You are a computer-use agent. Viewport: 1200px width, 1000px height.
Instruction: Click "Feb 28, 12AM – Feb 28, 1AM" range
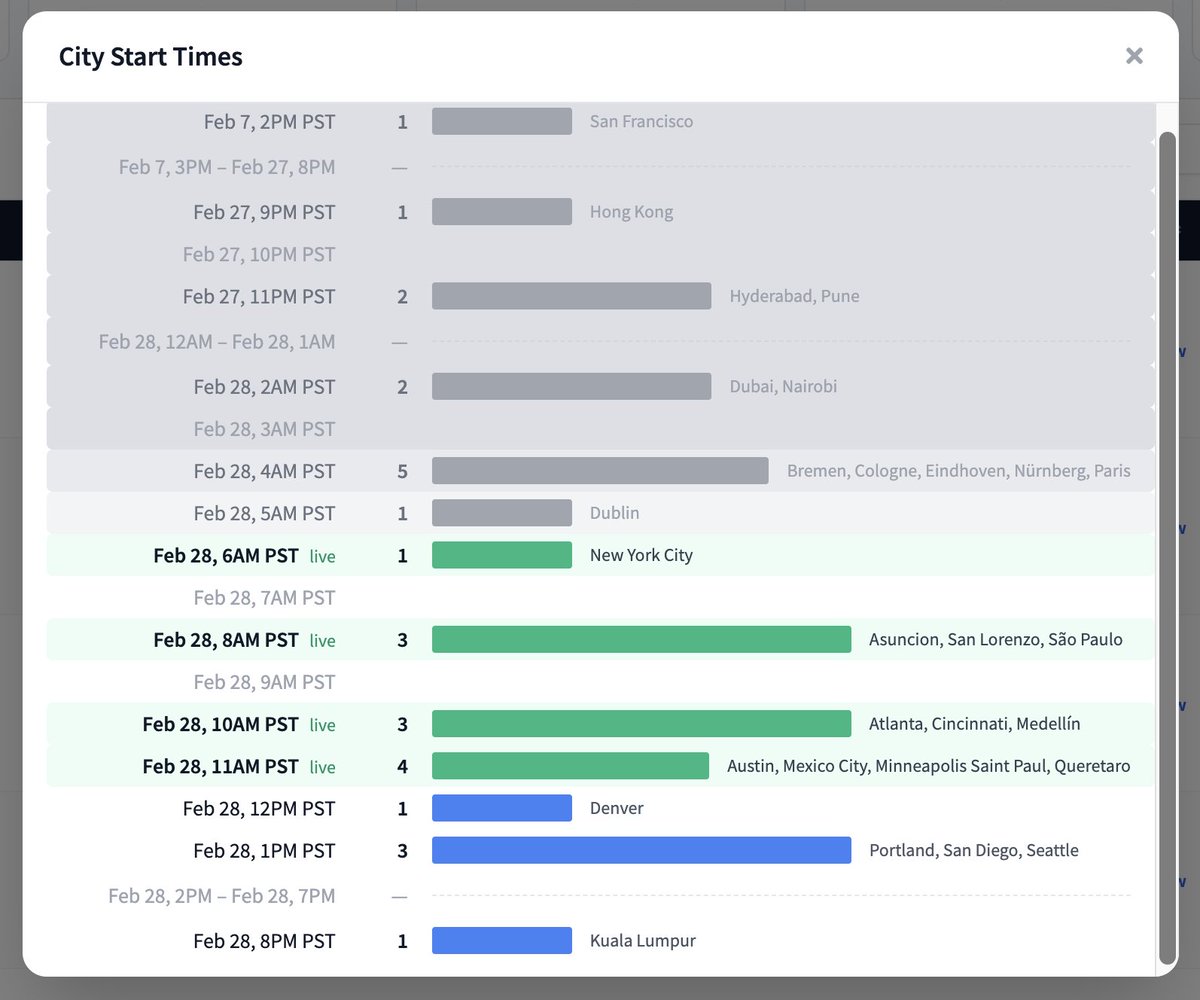[217, 342]
